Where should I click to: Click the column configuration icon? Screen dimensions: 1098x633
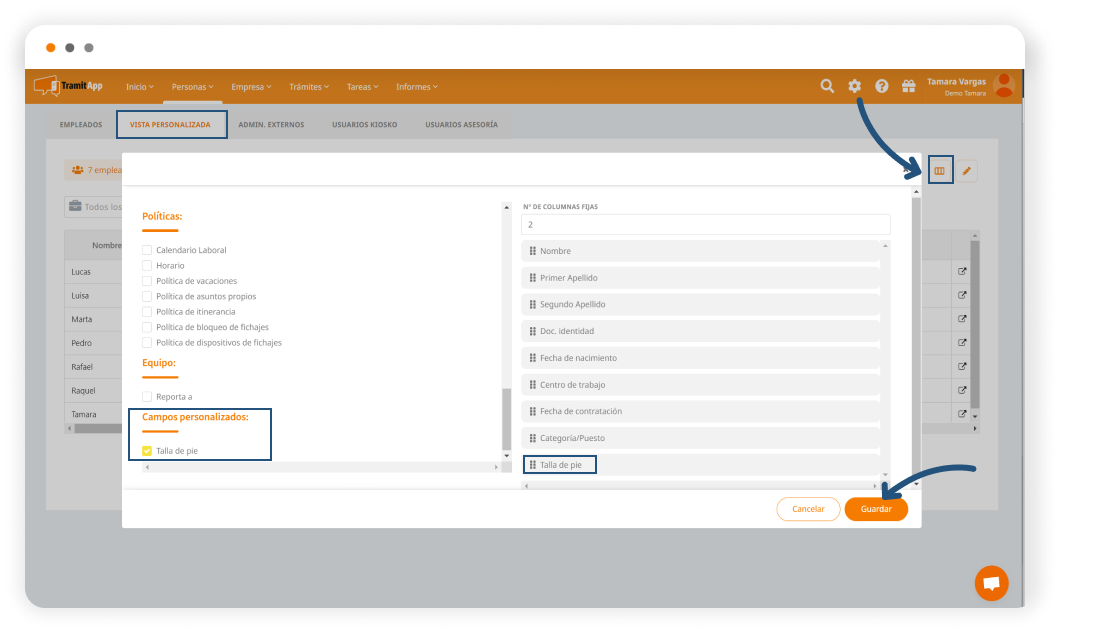(940, 171)
